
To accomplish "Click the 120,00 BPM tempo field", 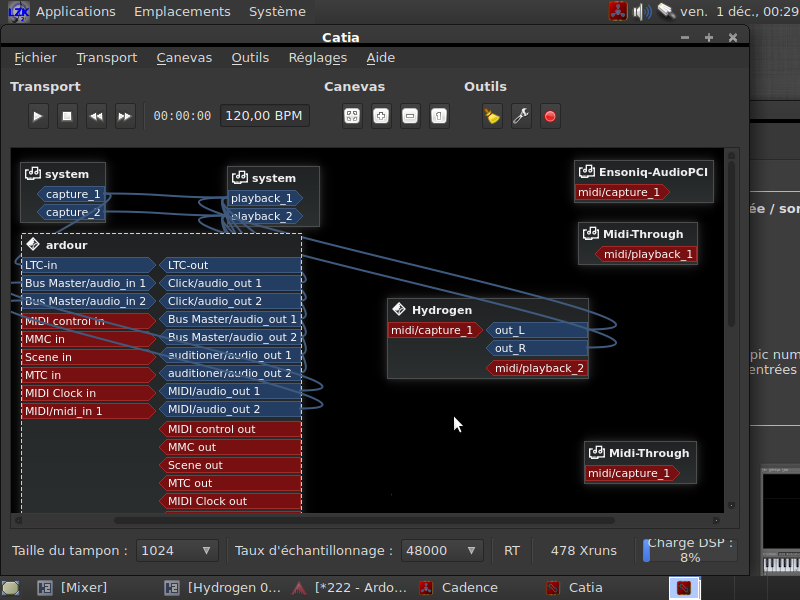I will (264, 116).
